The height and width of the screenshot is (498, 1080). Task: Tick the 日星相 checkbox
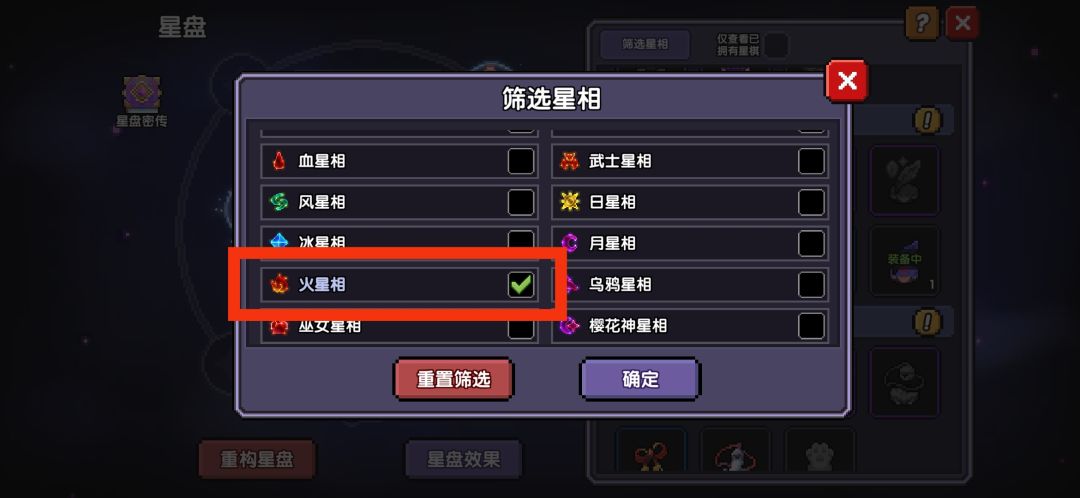(x=811, y=202)
